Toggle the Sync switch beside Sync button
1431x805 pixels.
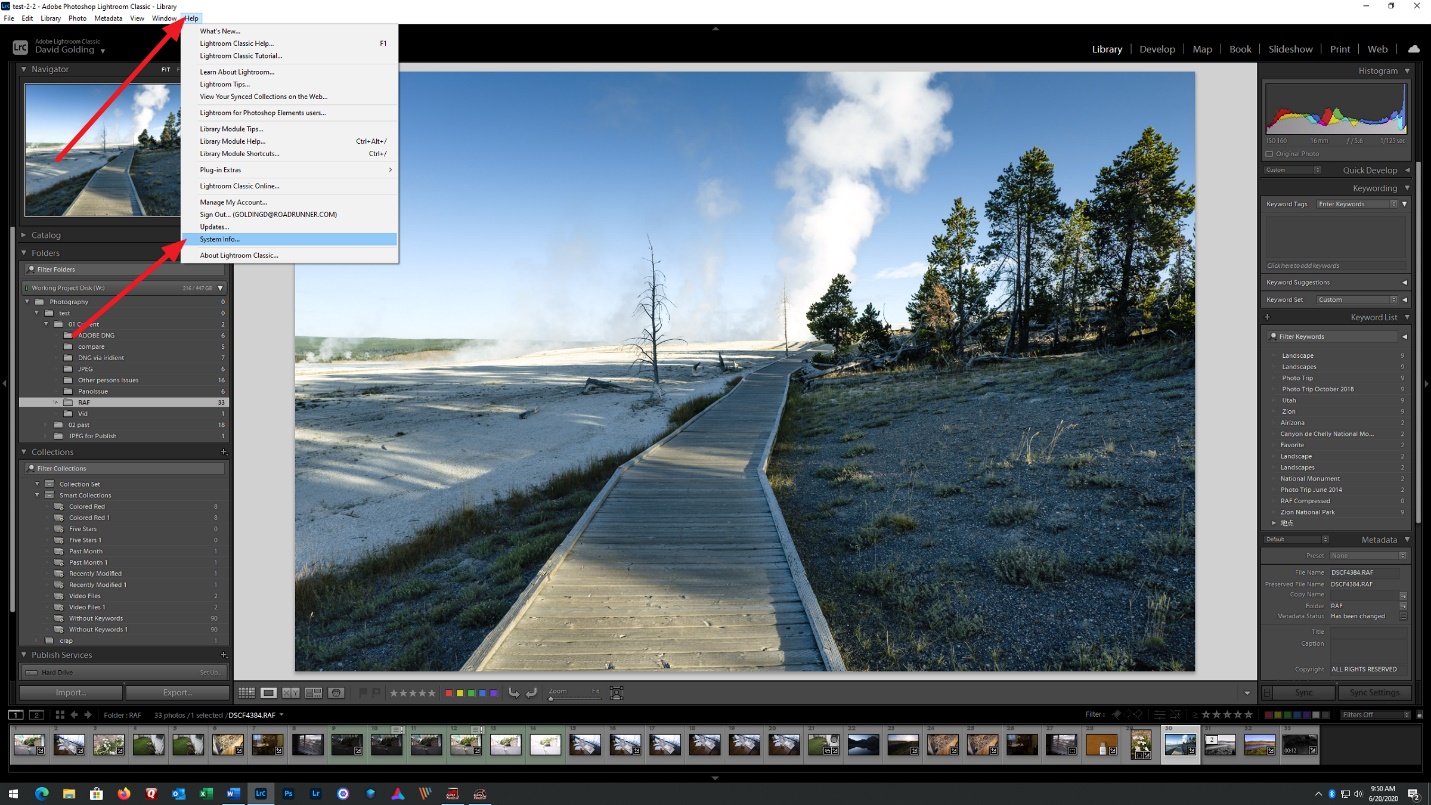(x=1267, y=692)
